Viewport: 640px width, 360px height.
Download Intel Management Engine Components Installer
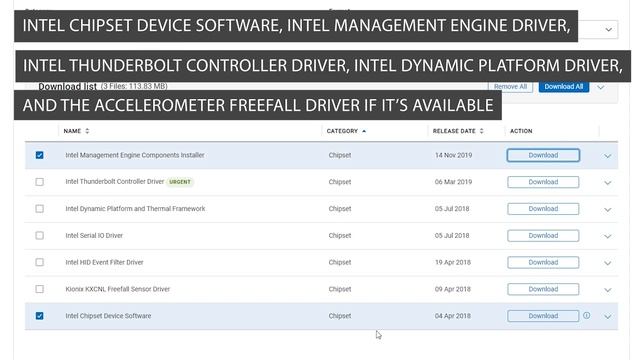pos(543,155)
